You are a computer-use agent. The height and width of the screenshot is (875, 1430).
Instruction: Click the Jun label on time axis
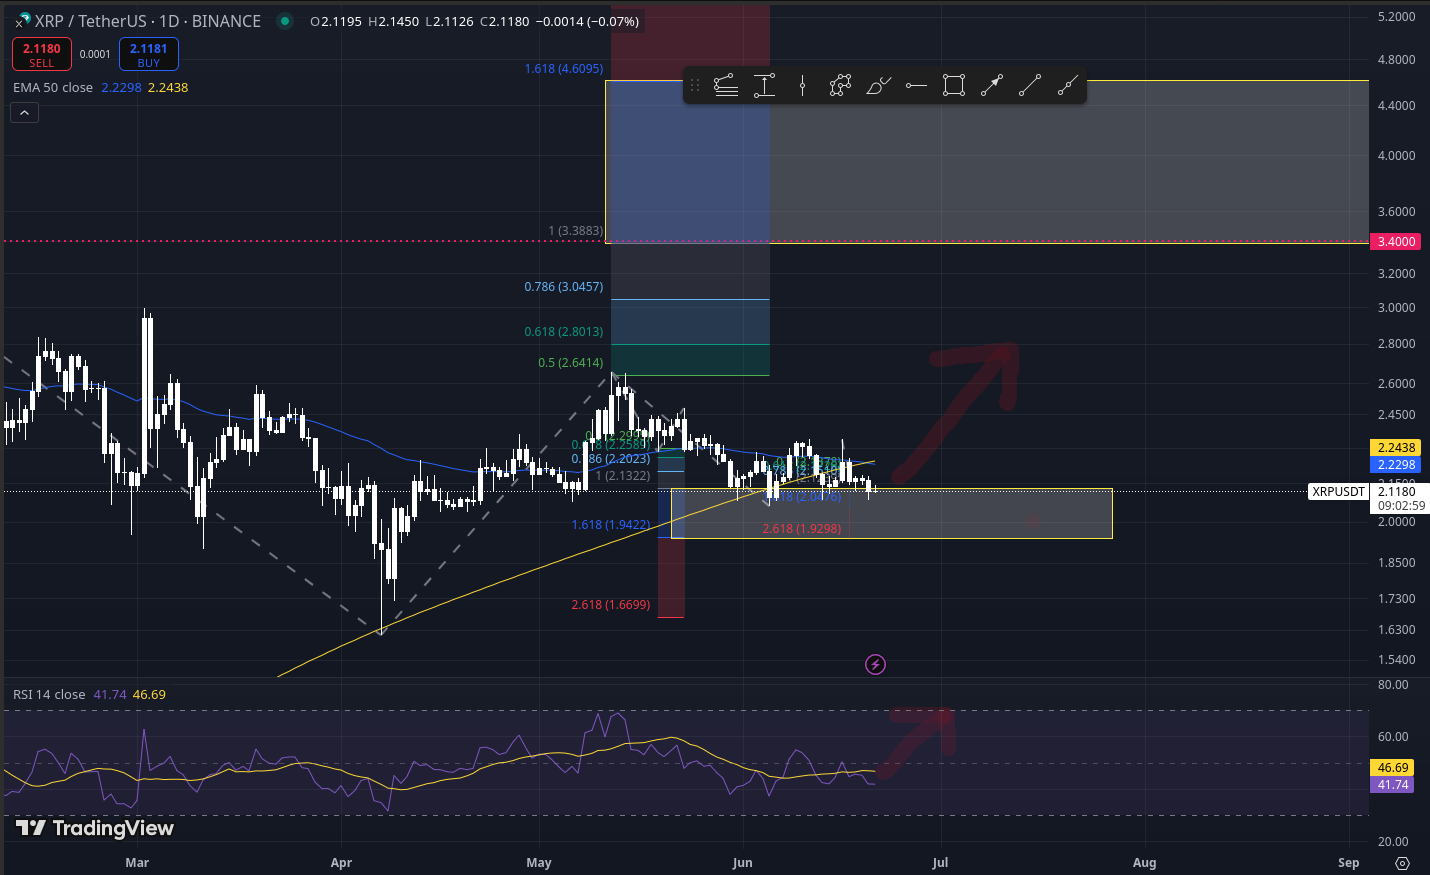pyautogui.click(x=742, y=862)
